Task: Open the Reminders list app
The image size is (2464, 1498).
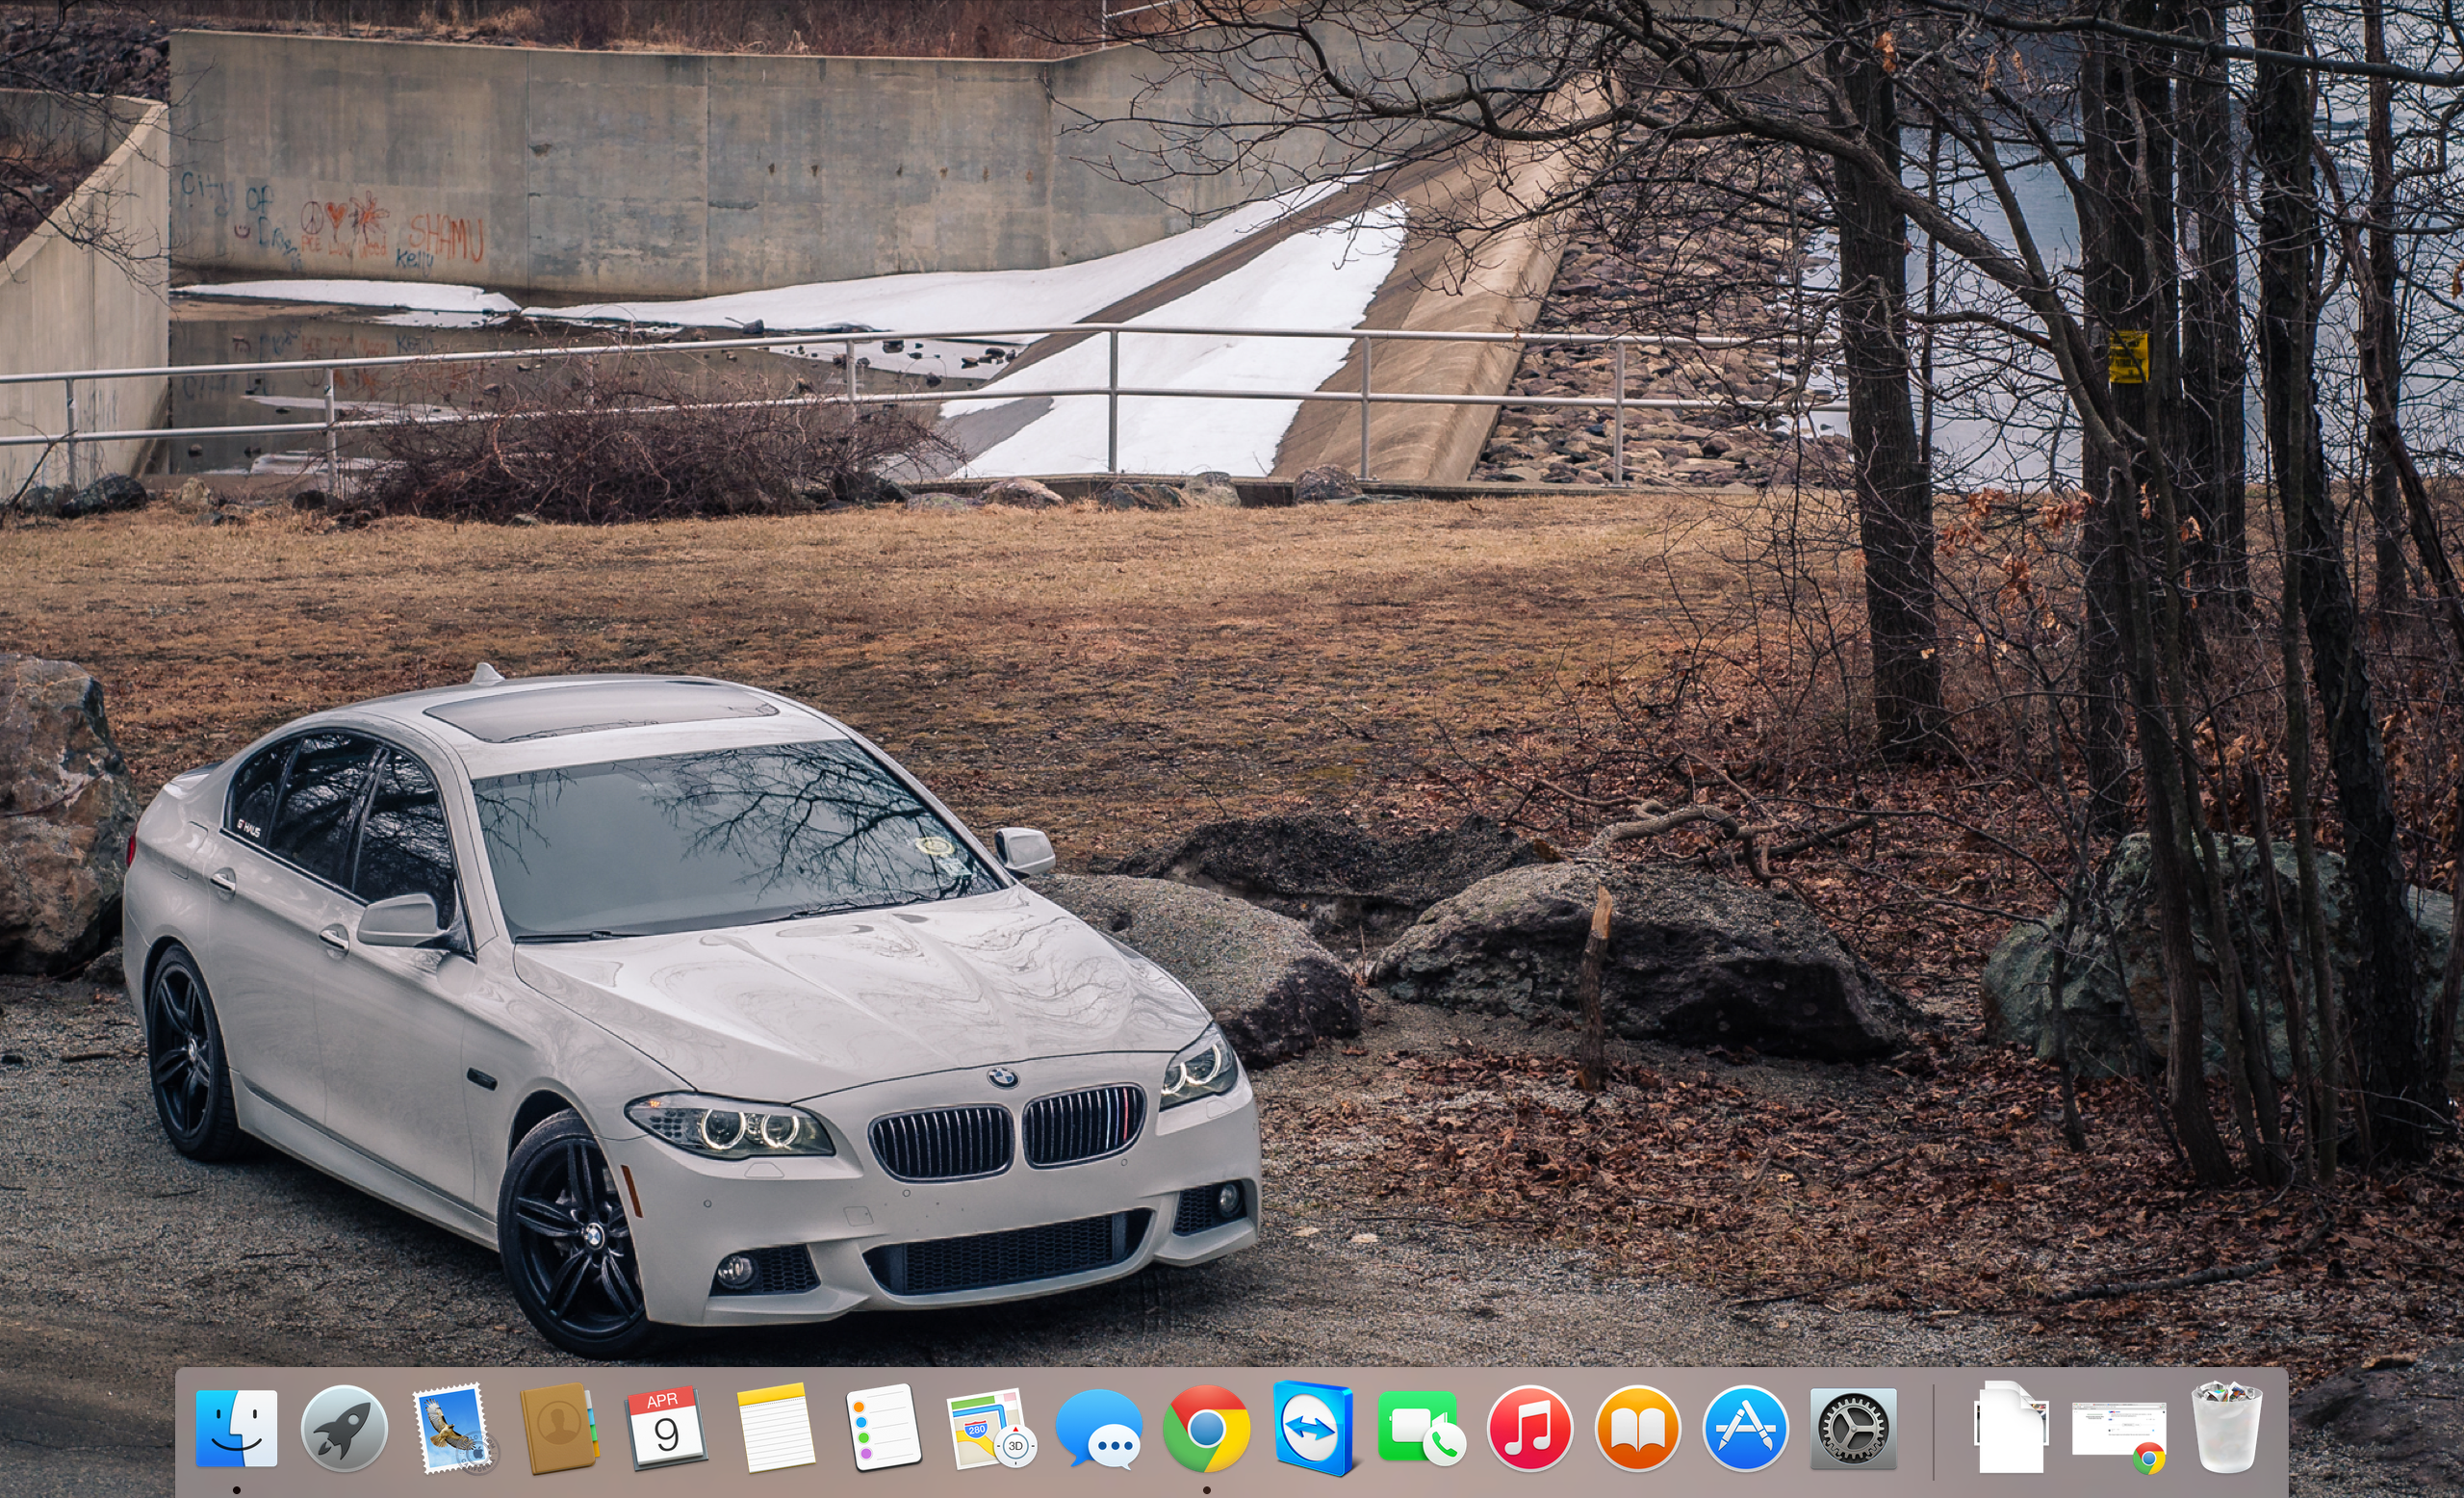Action: click(883, 1428)
